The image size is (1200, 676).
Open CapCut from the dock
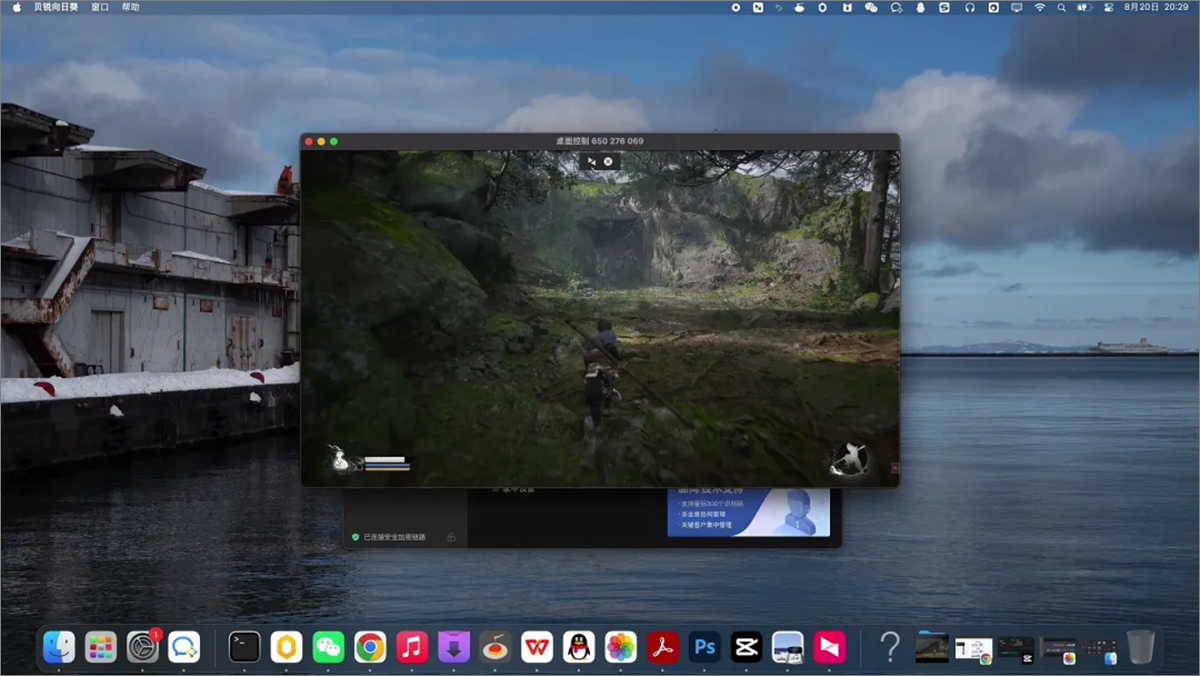tap(747, 647)
